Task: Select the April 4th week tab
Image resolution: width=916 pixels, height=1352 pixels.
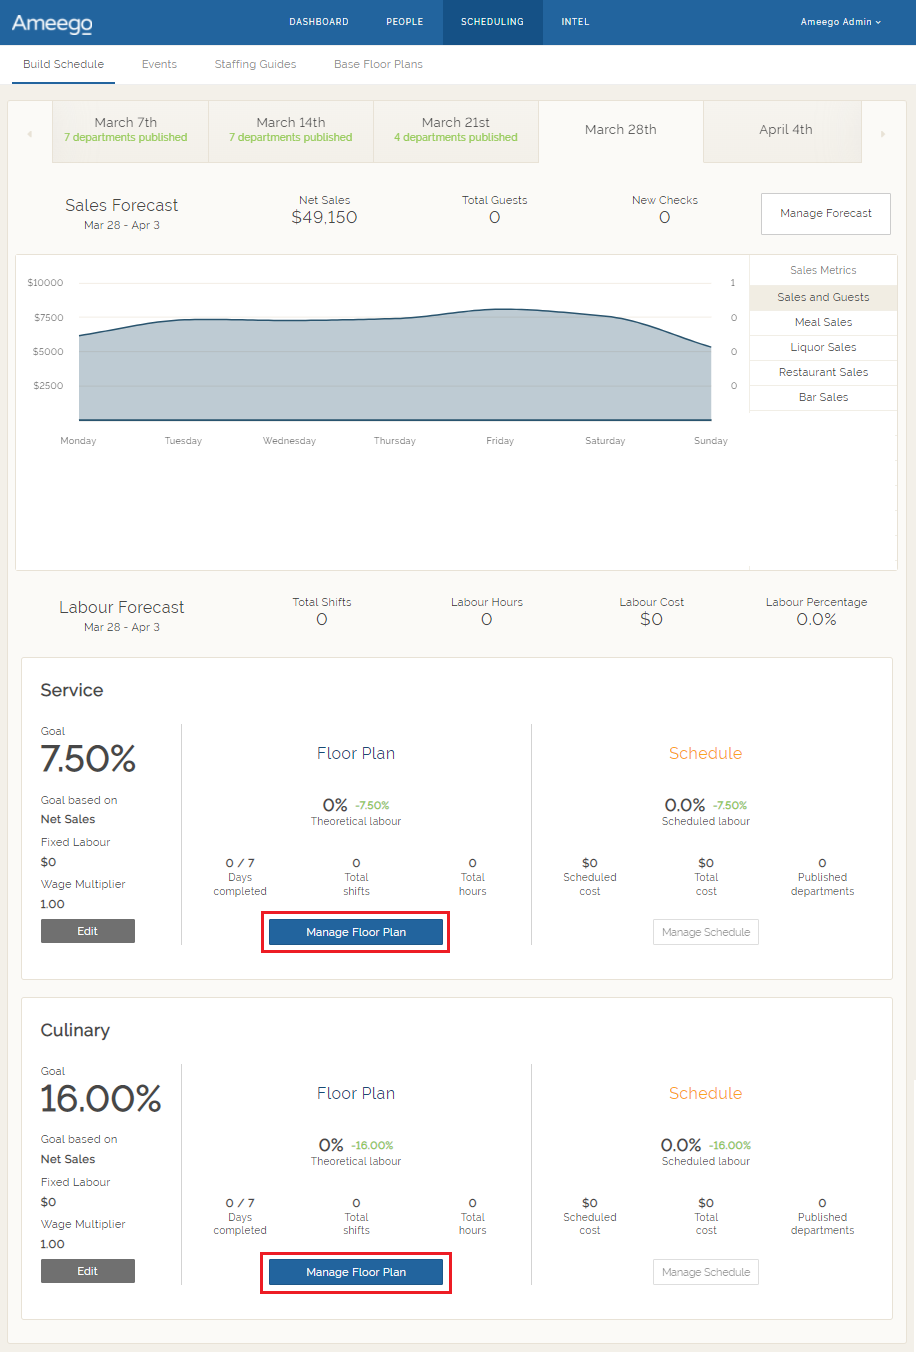Action: coord(785,130)
